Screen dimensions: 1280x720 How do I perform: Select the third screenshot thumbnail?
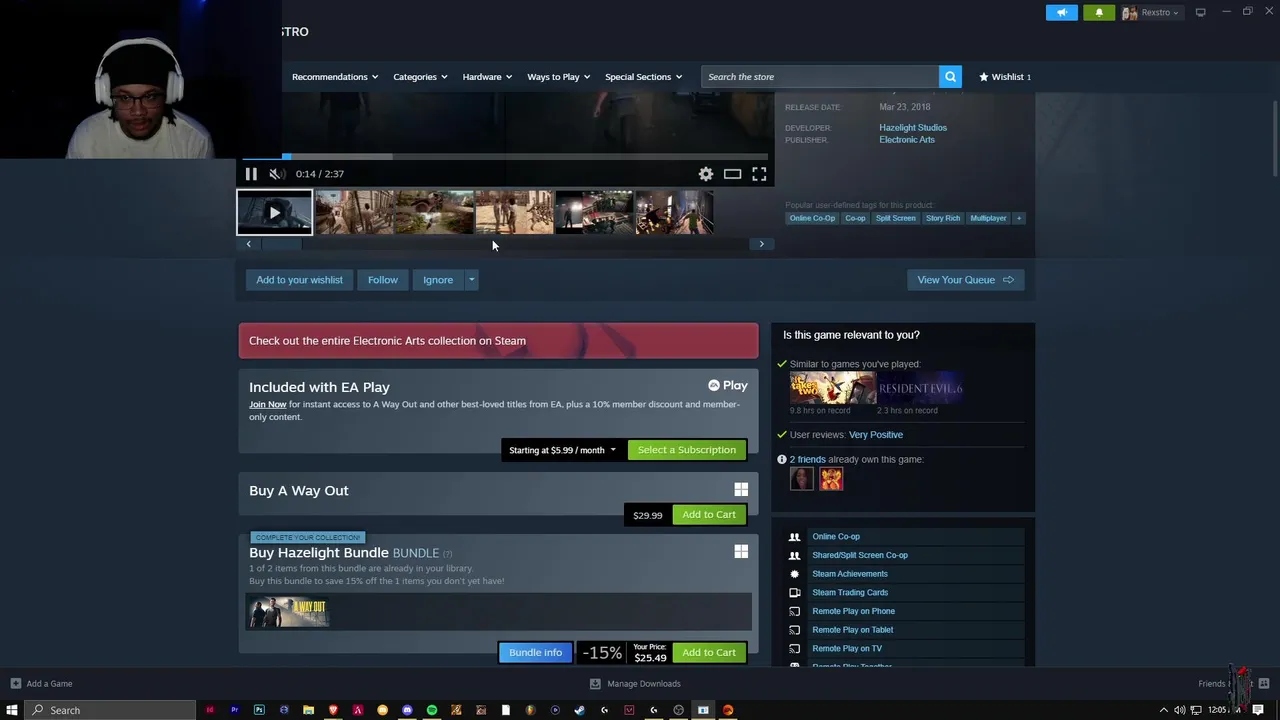coord(434,212)
